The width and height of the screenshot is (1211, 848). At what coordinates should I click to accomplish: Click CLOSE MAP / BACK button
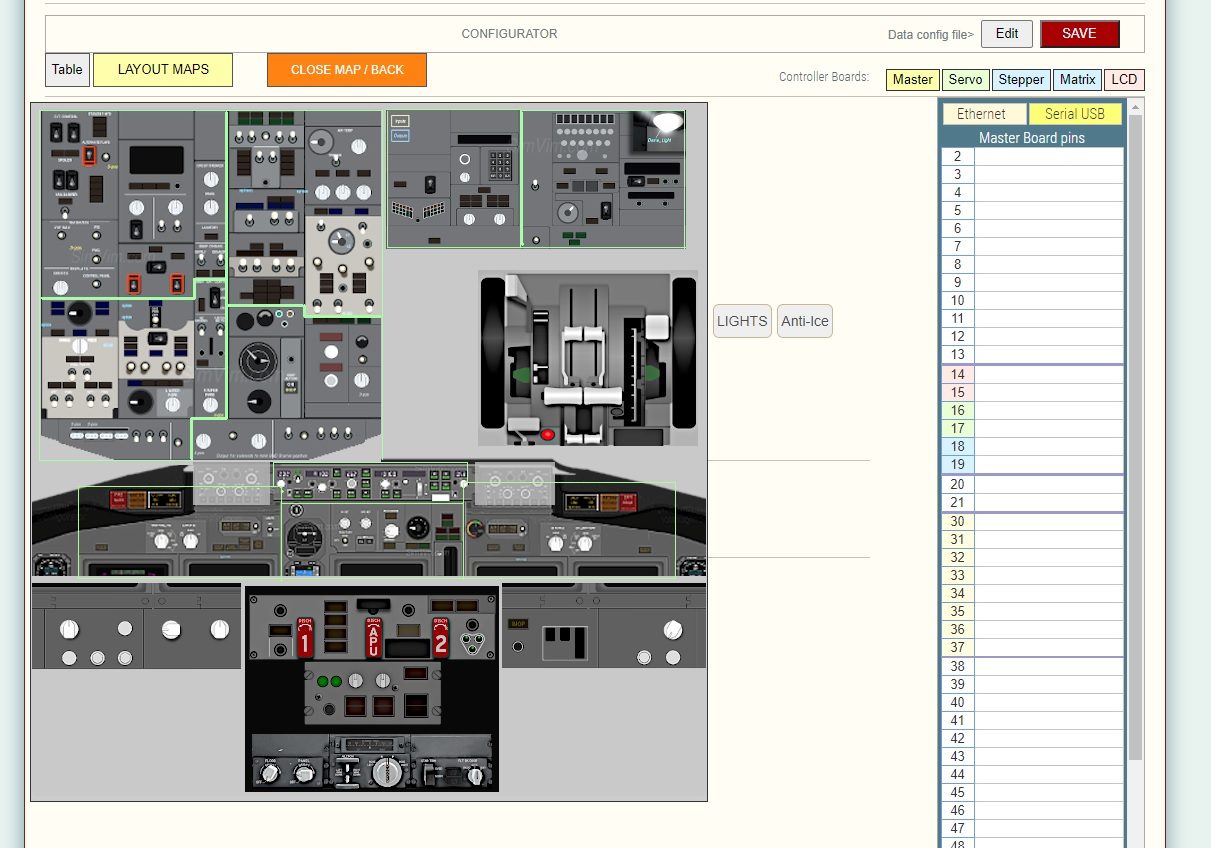pyautogui.click(x=347, y=70)
